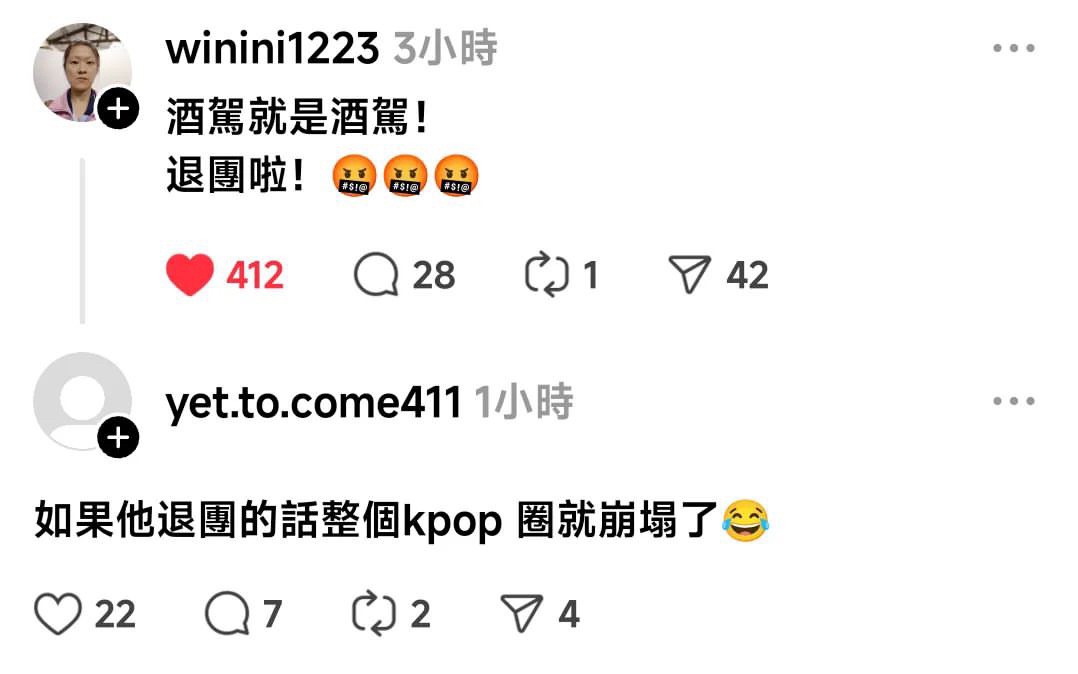Follow yet.to.come411 via plus badge

(x=118, y=437)
